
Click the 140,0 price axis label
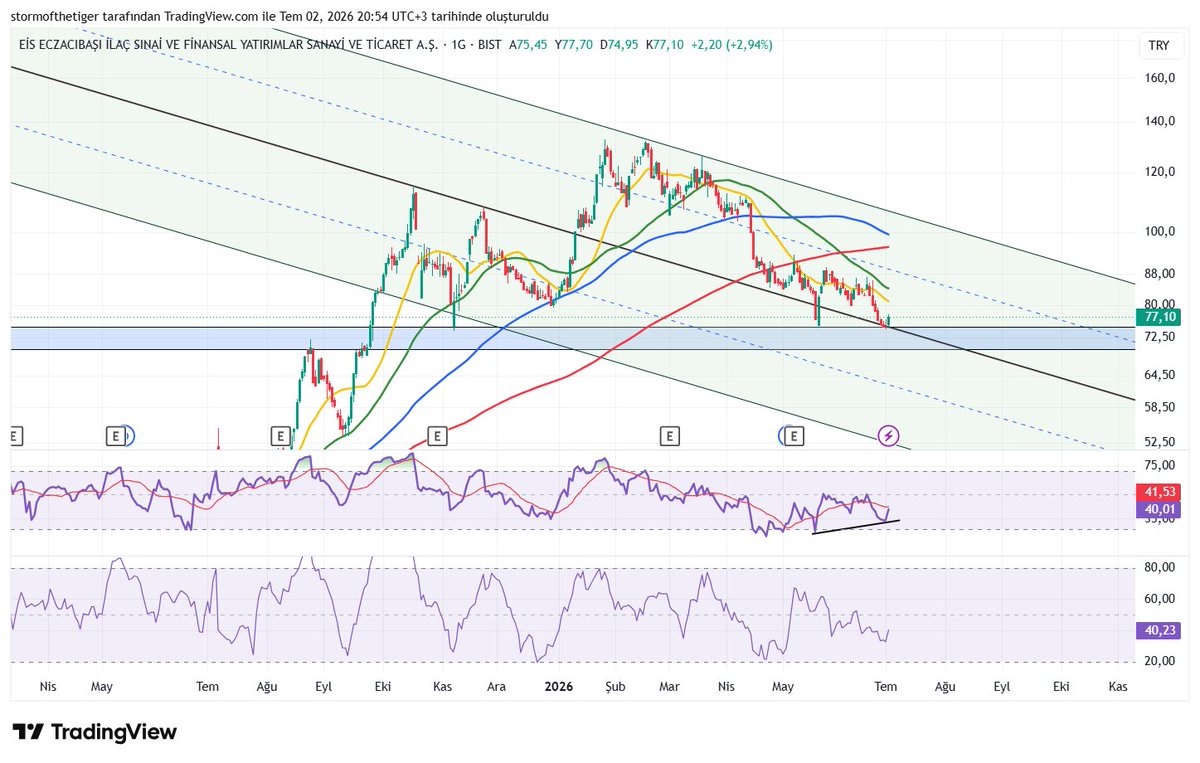tap(1160, 122)
